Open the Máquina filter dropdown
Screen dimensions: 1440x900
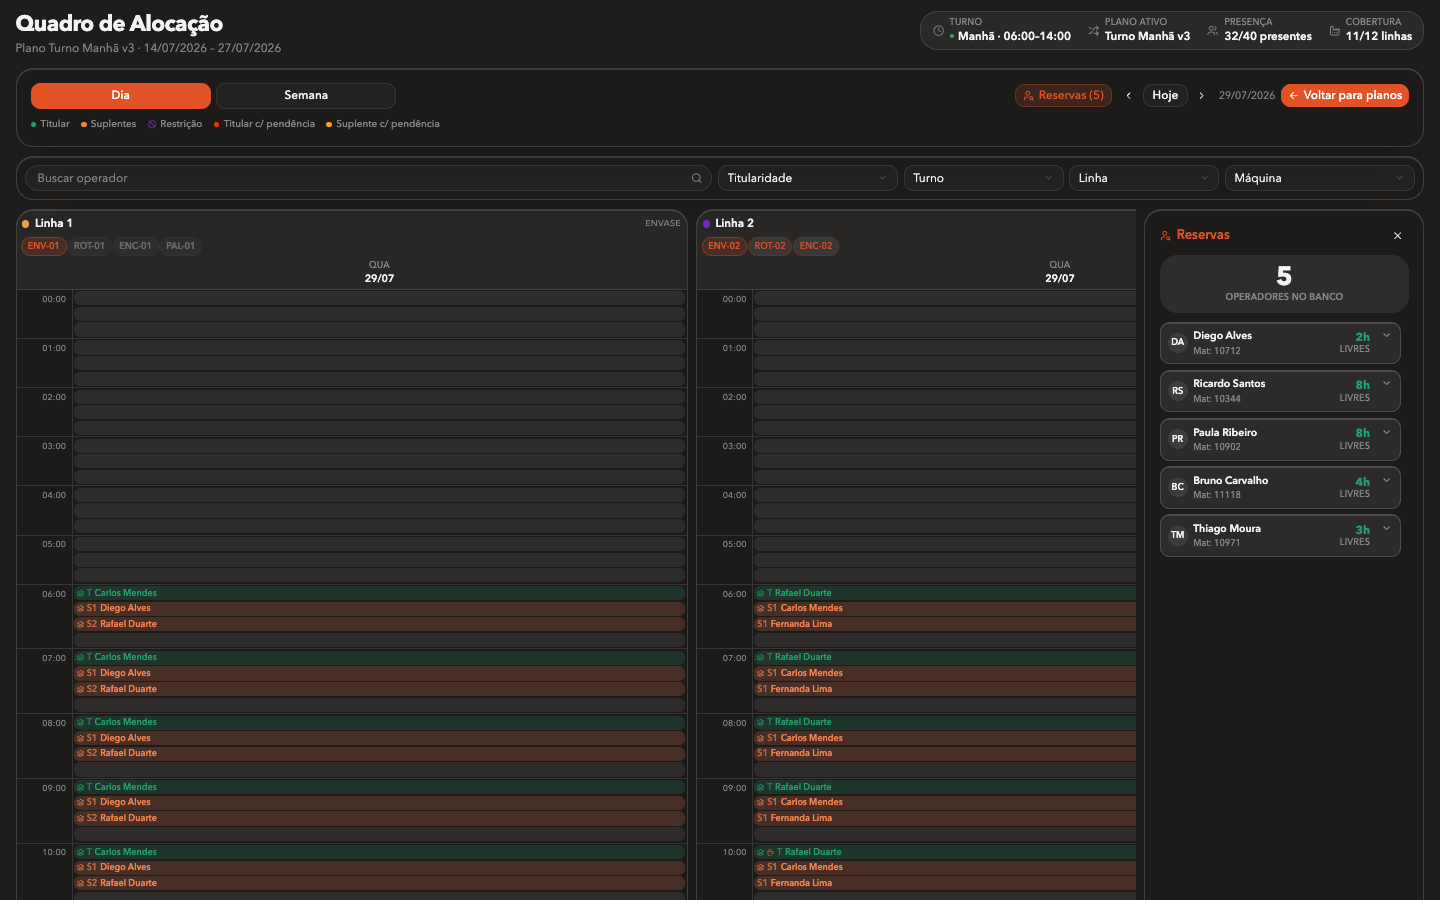[x=1320, y=178]
